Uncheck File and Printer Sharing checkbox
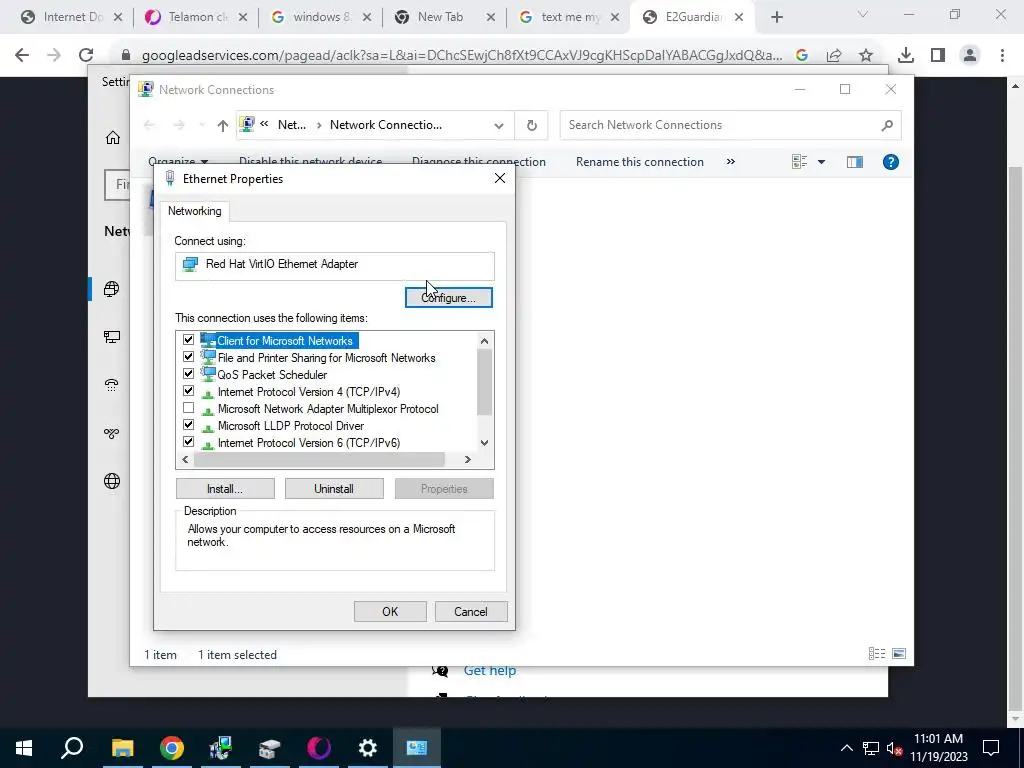Viewport: 1024px width, 768px height. 189,357
